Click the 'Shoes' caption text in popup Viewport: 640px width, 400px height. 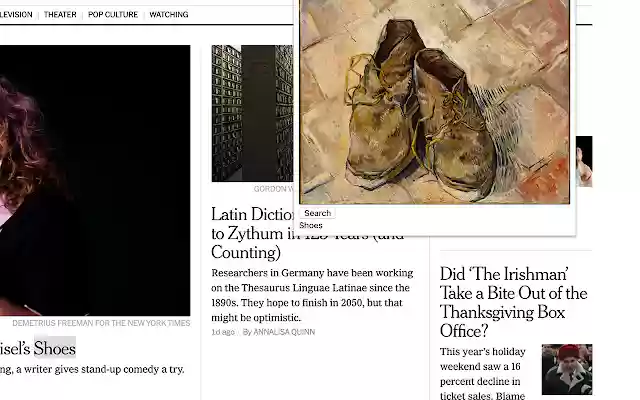pos(311,225)
